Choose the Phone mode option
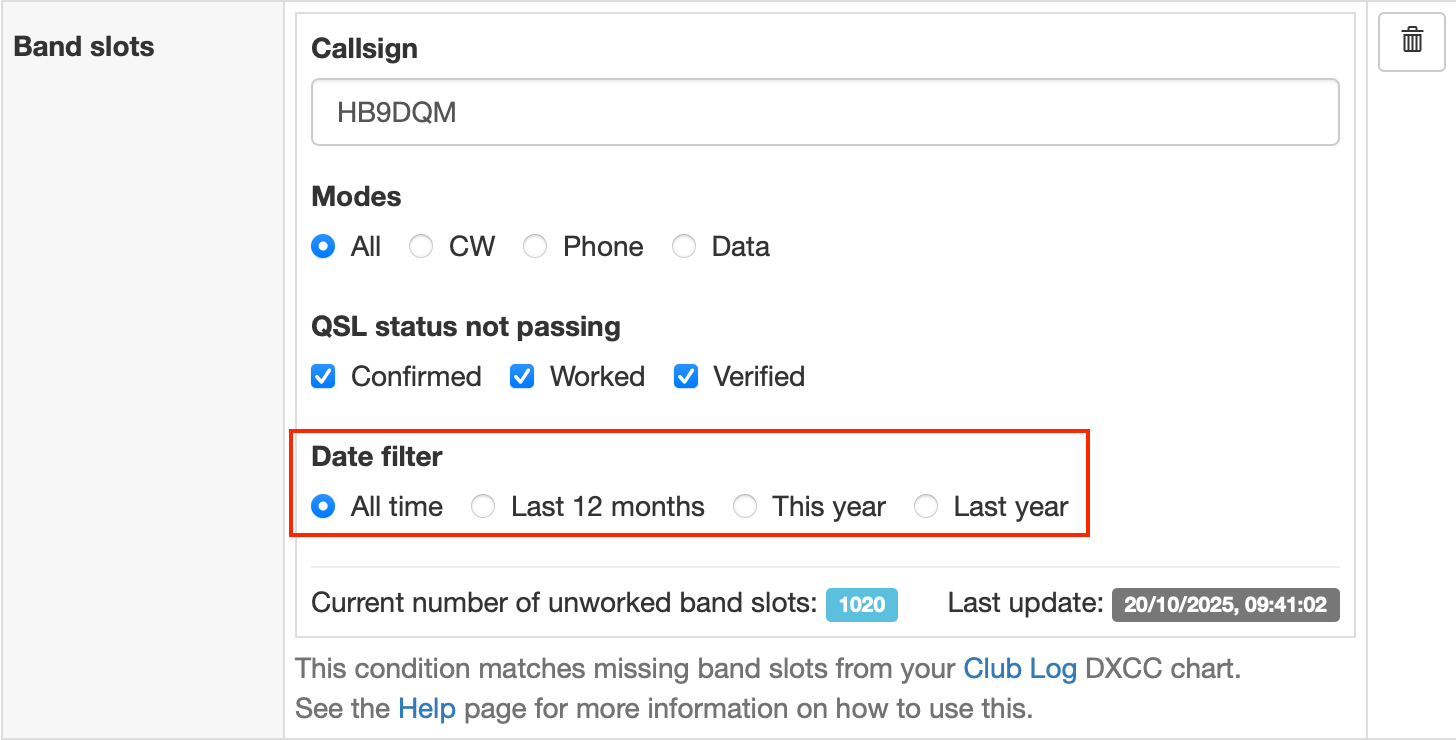Screen dimensions: 1456x740 pyautogui.click(x=535, y=247)
